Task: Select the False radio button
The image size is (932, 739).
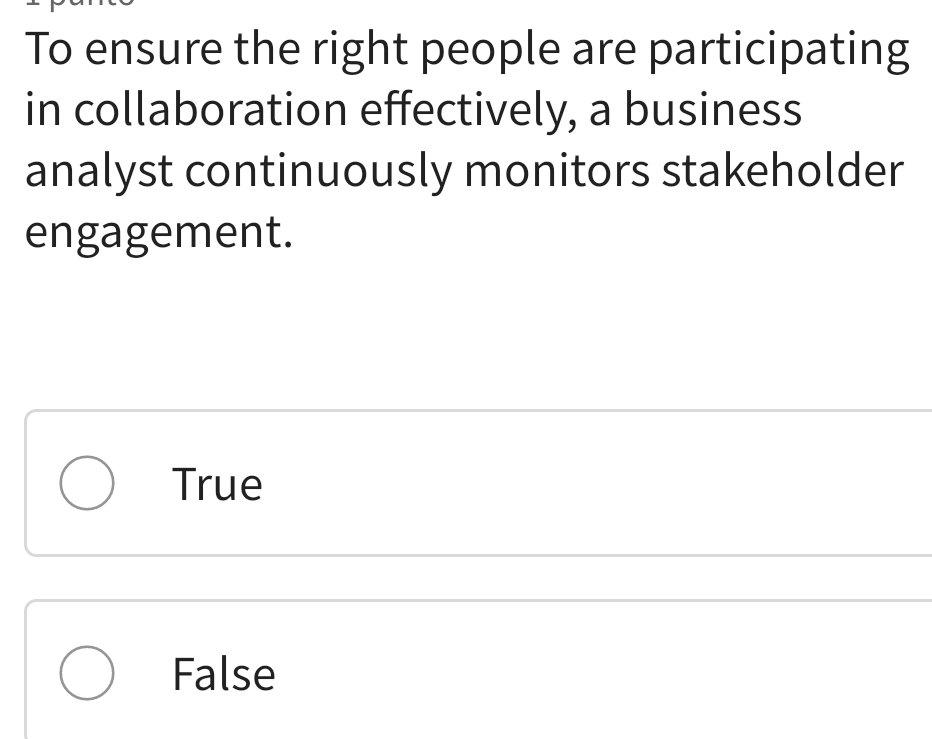Action: coord(87,673)
